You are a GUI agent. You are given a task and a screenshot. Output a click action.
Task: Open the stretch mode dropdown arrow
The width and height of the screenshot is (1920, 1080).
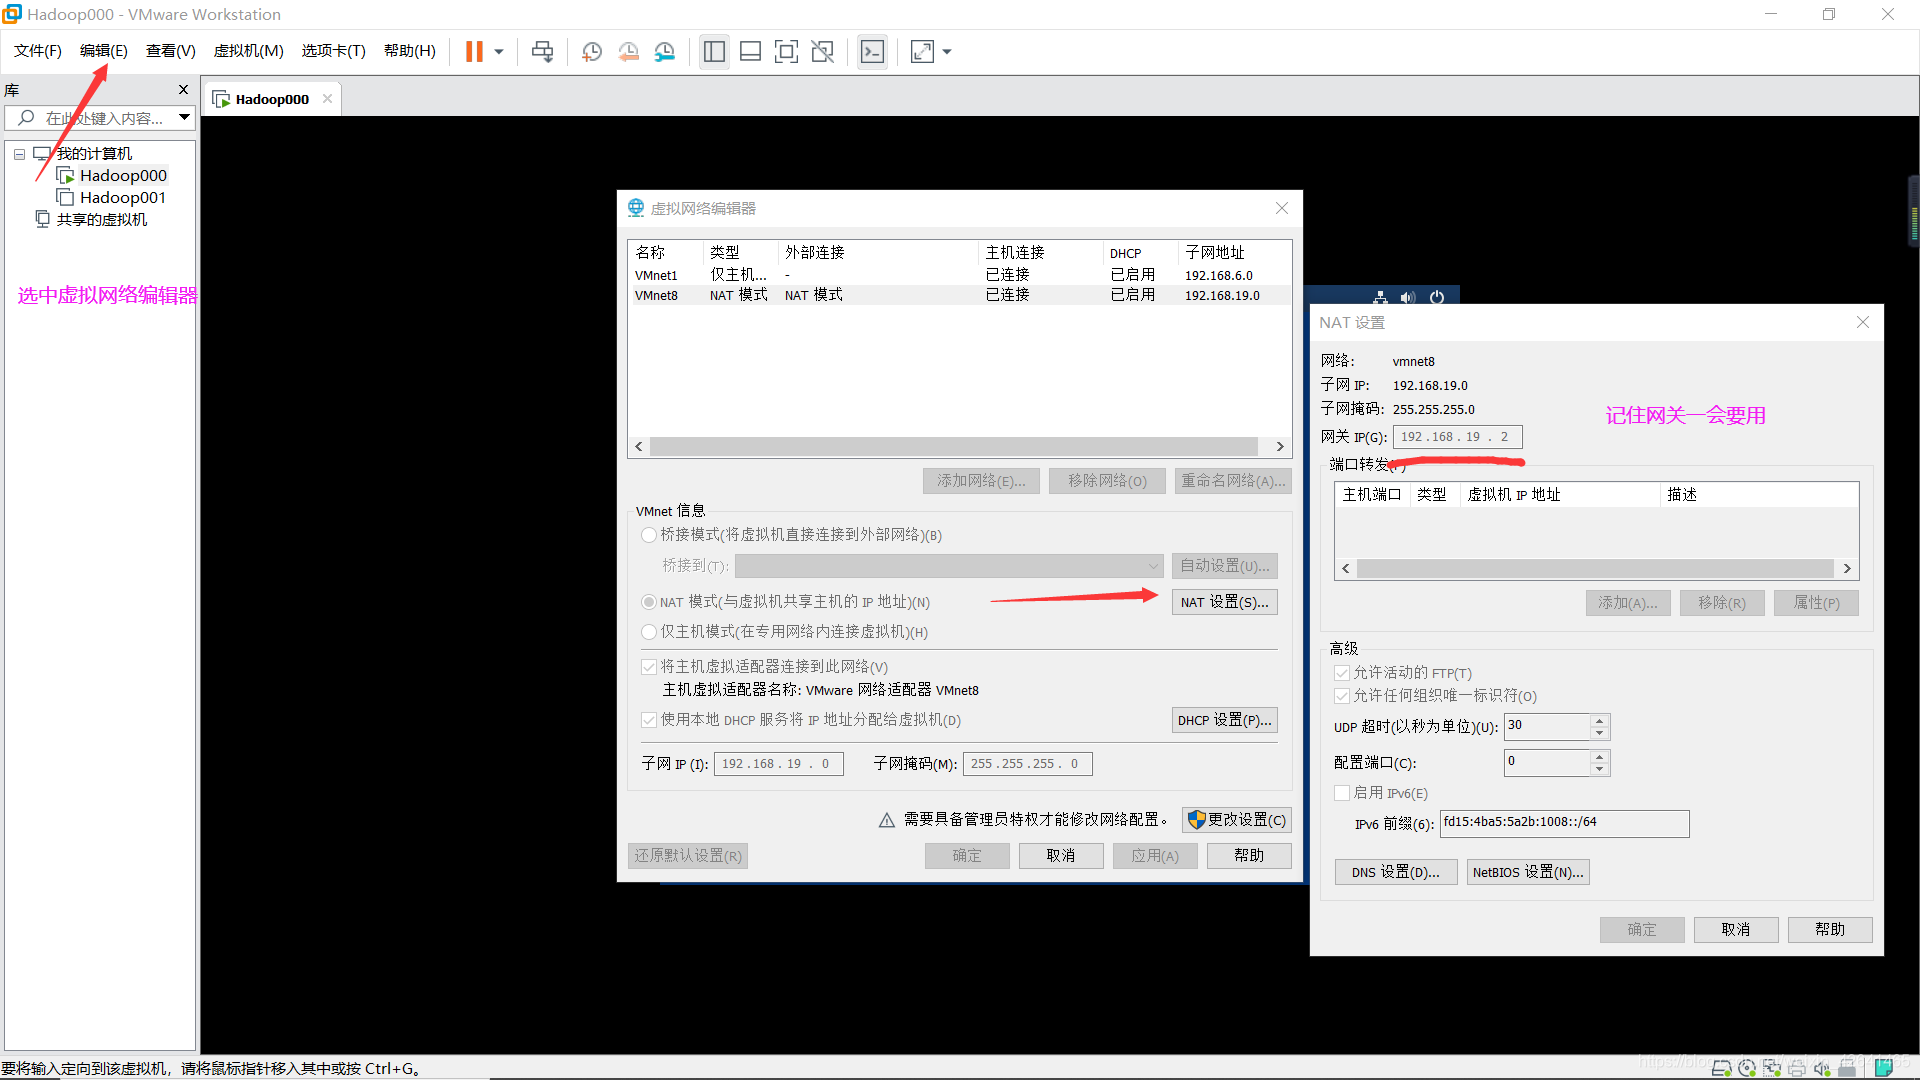tap(947, 52)
